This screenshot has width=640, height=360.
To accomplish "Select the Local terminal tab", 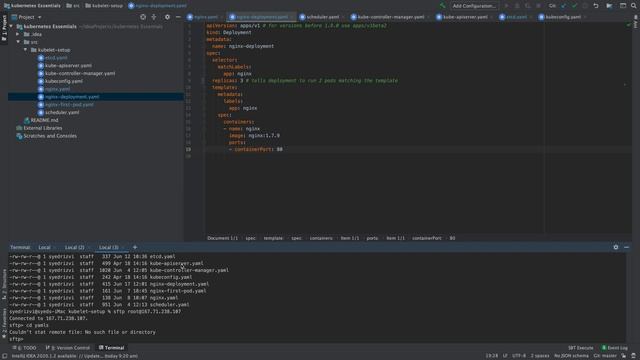I will pos(44,247).
